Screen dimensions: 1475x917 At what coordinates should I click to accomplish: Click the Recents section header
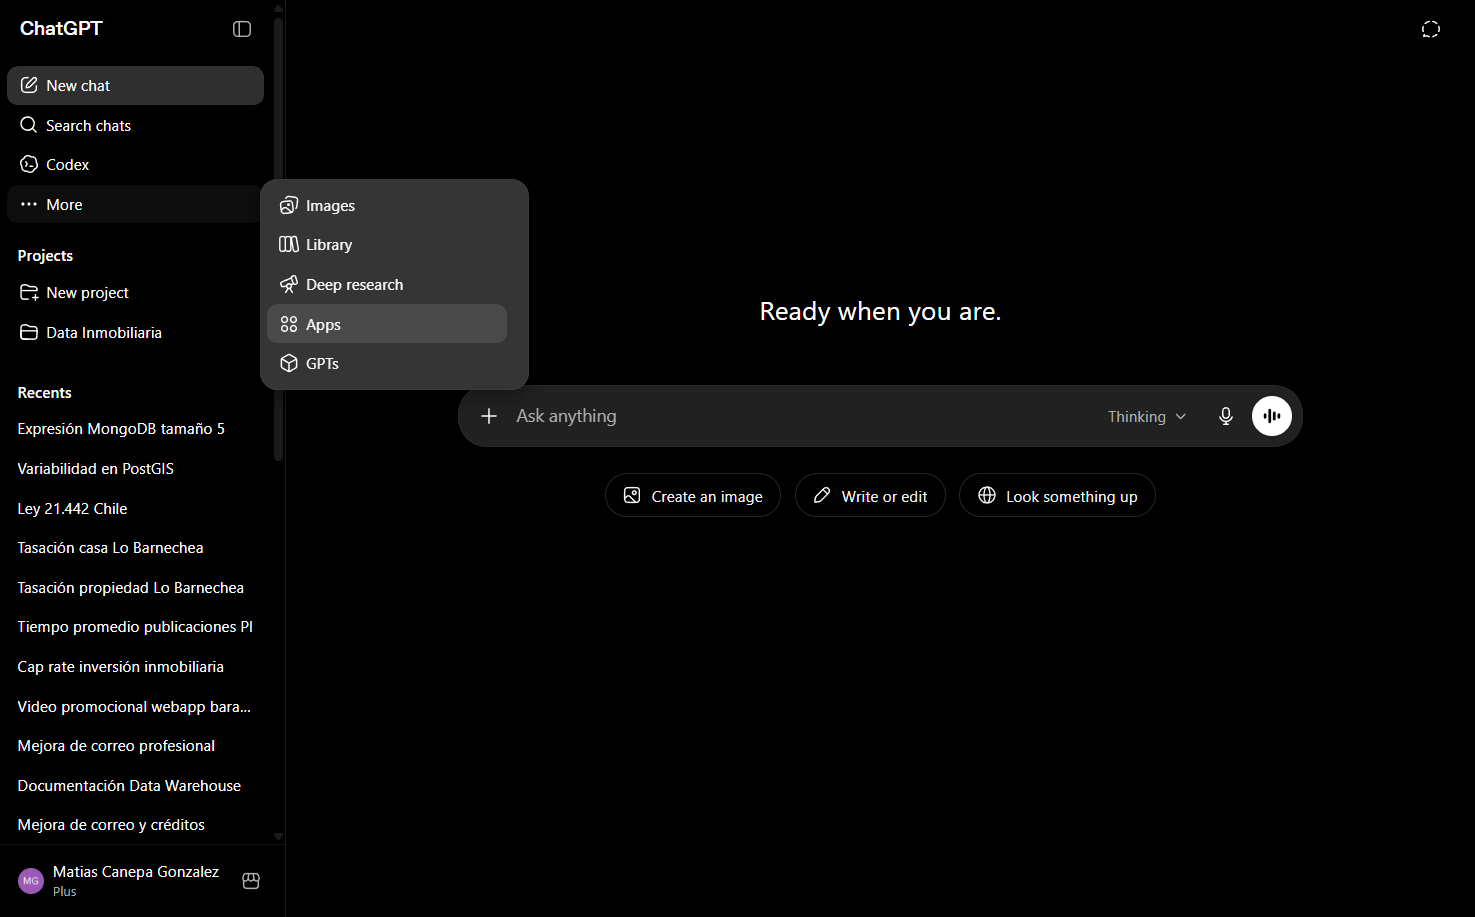coord(44,393)
